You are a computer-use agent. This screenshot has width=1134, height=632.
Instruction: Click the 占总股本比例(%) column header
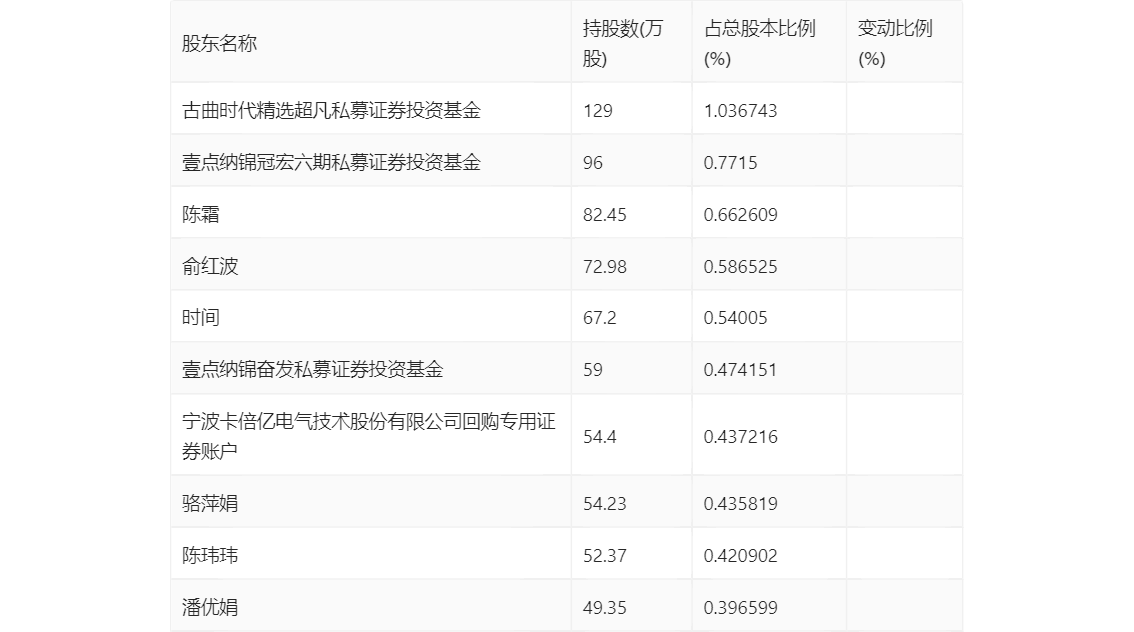click(x=759, y=43)
